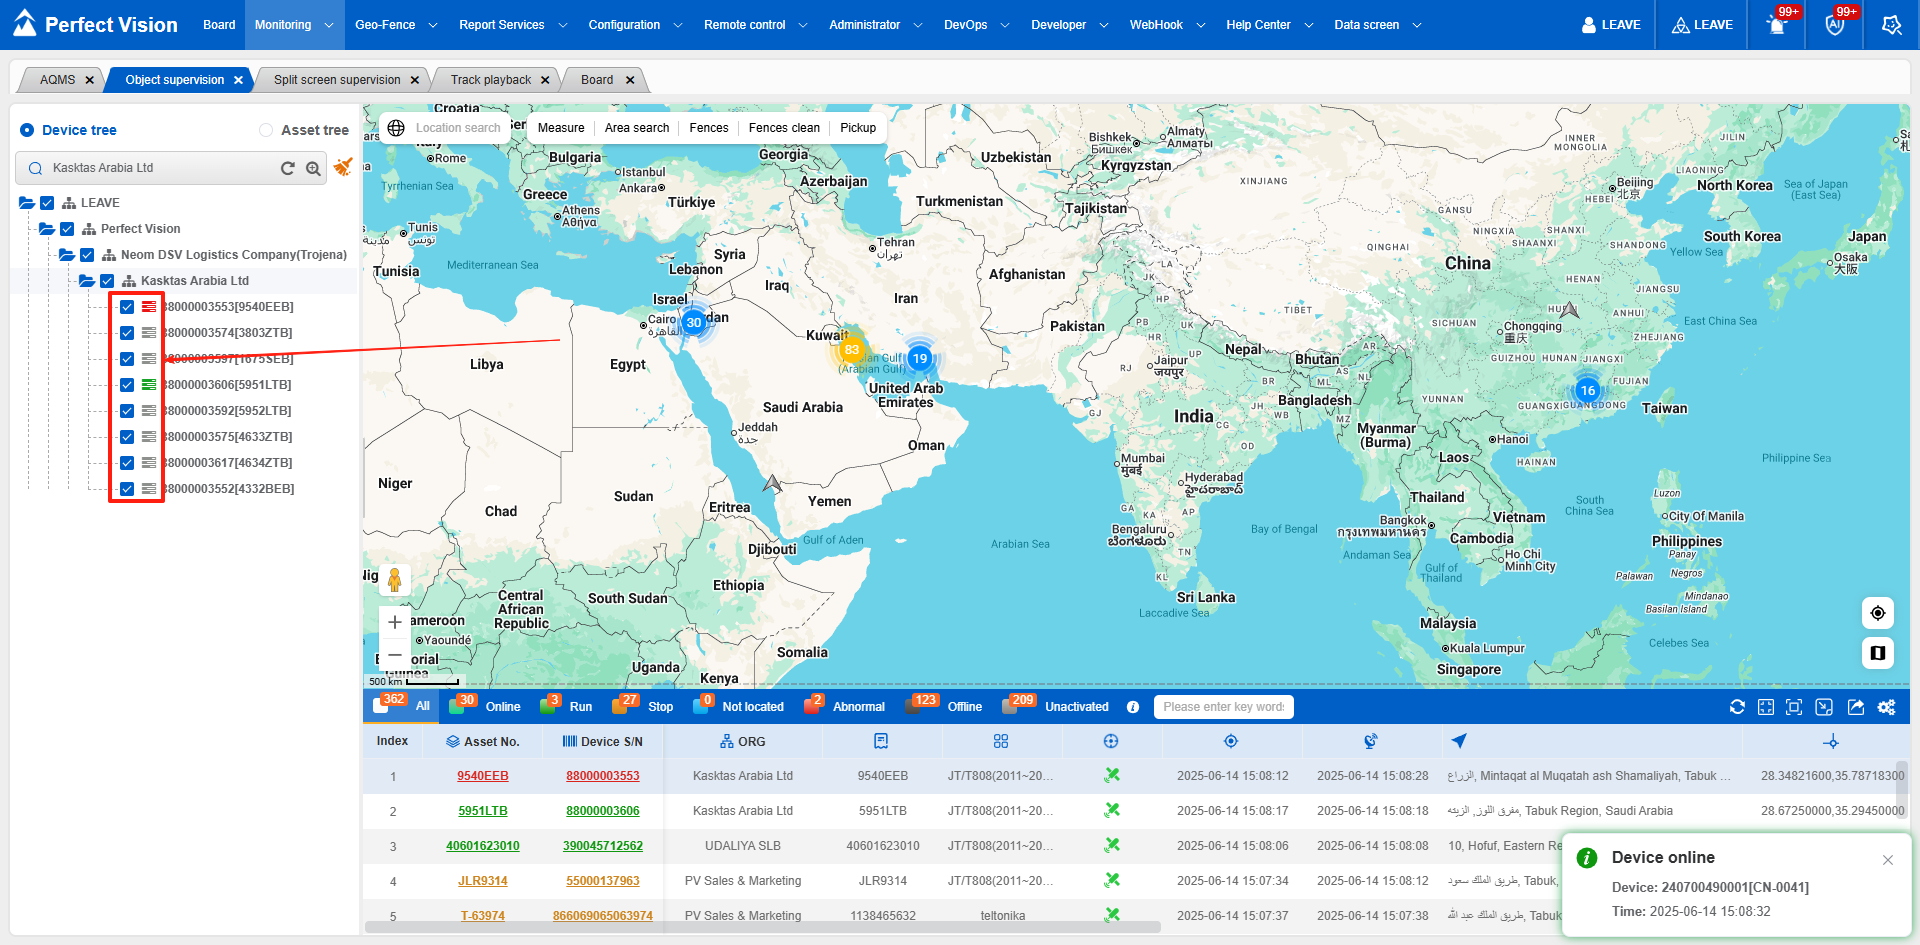Open asset link 9540EEB in table
This screenshot has height=945, width=1920.
(483, 776)
